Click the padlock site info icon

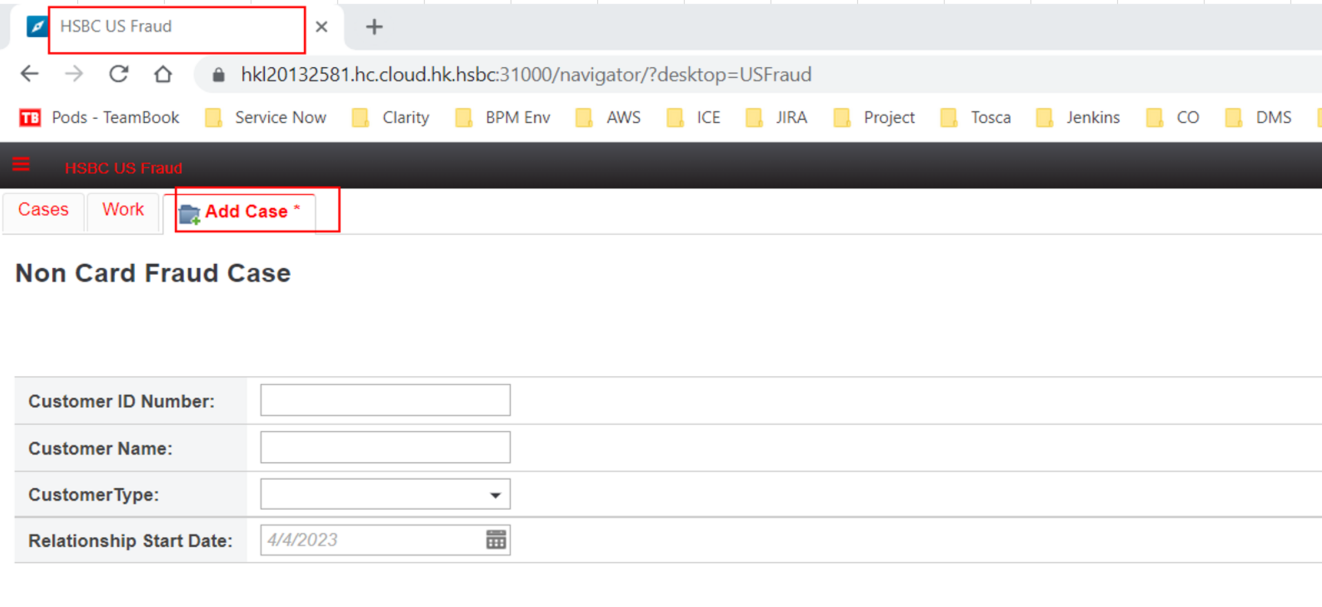click(219, 75)
